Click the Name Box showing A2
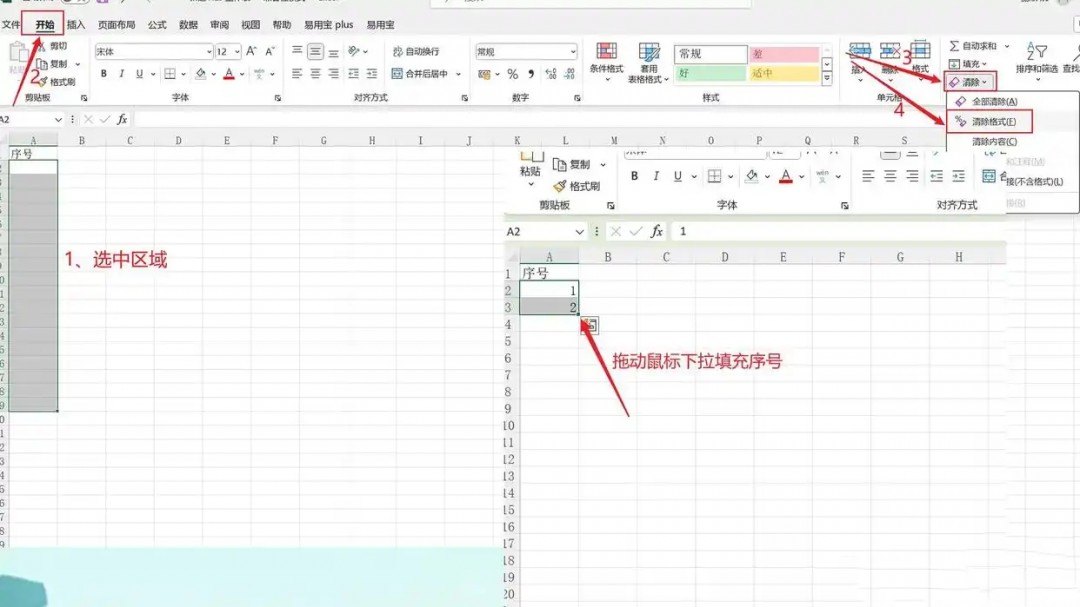The image size is (1080, 607). point(25,118)
